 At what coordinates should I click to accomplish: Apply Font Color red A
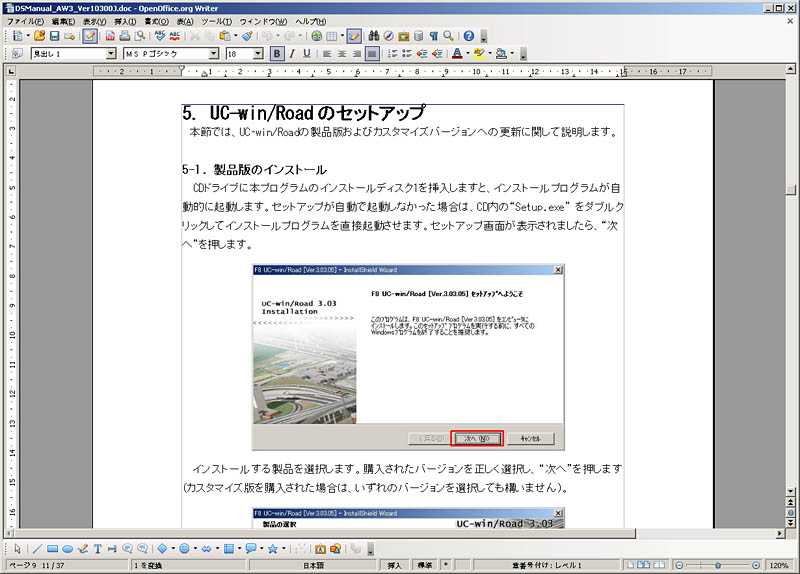[x=457, y=54]
